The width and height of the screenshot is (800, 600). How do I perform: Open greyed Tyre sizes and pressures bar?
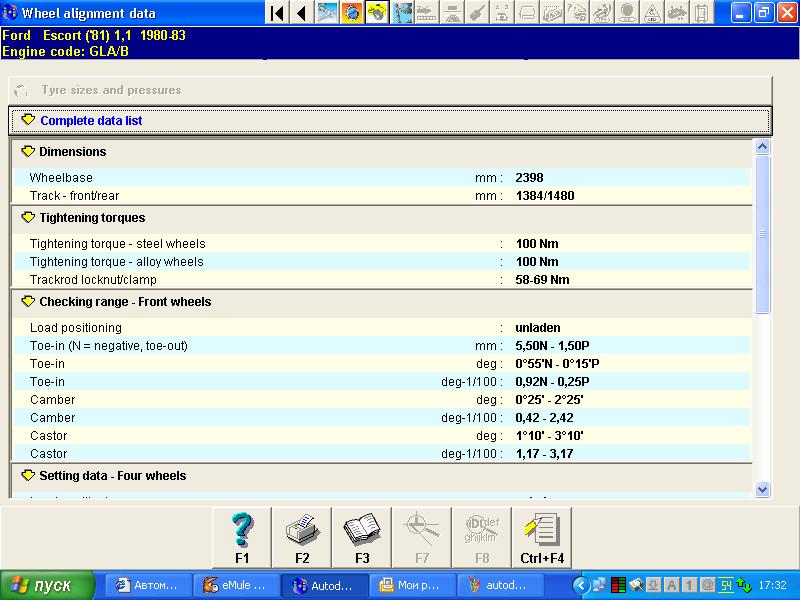point(390,90)
